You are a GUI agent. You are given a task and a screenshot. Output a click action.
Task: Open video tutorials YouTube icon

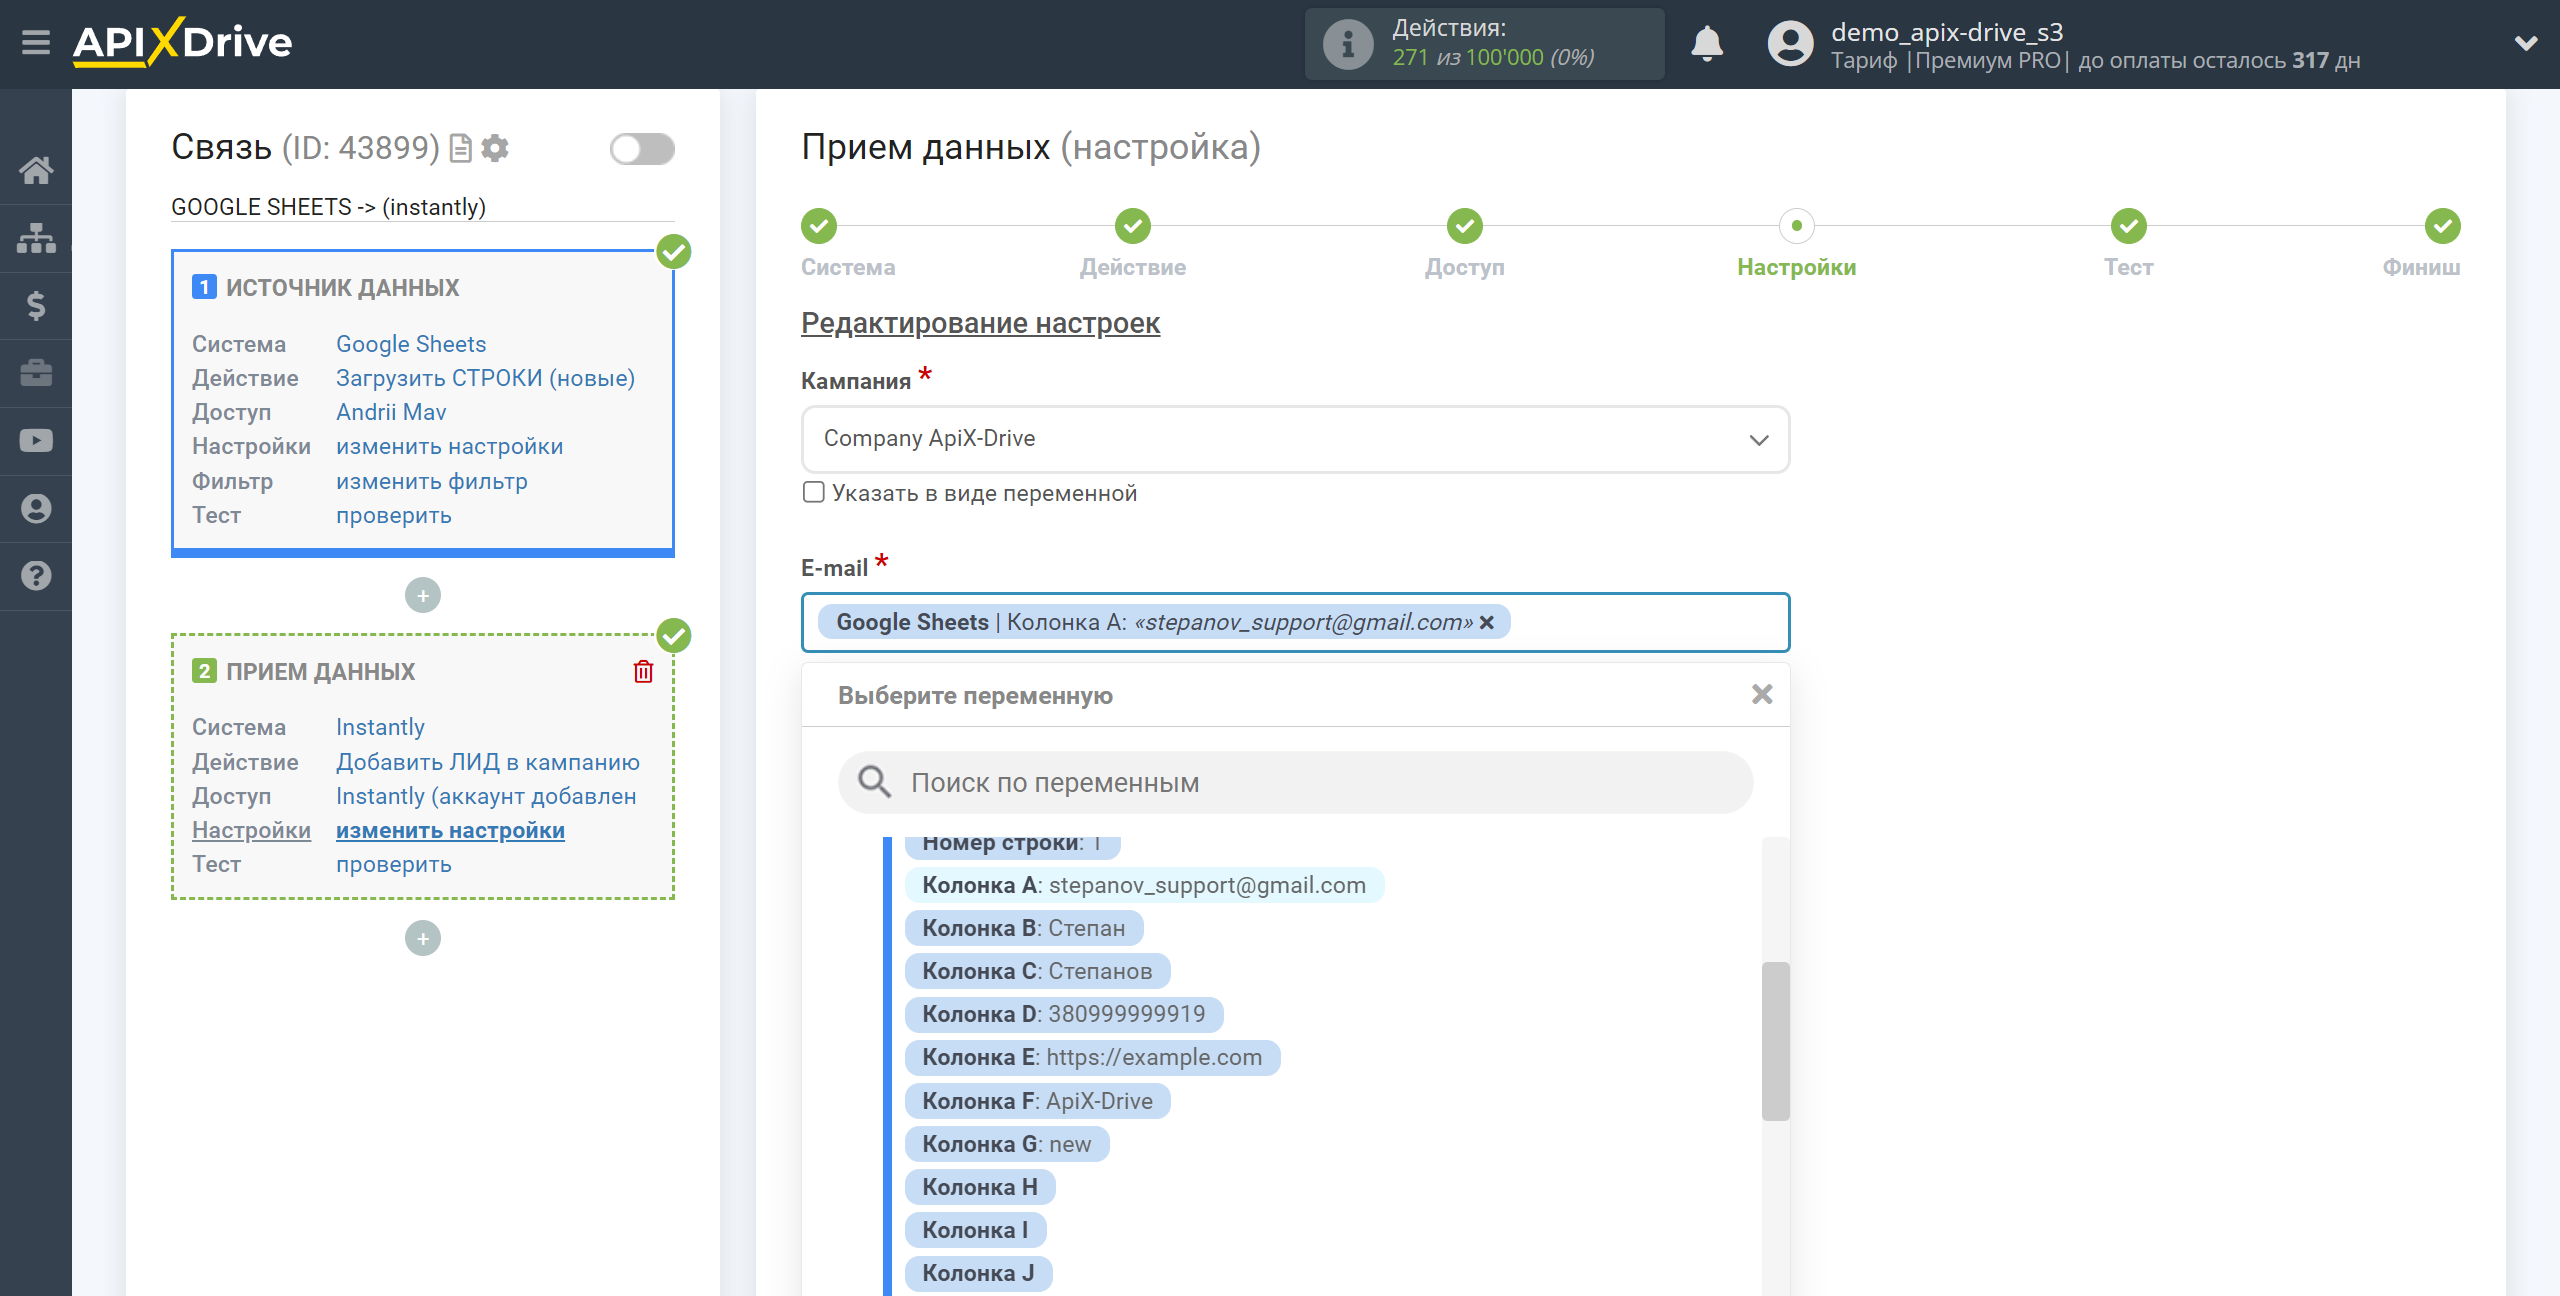[36, 440]
